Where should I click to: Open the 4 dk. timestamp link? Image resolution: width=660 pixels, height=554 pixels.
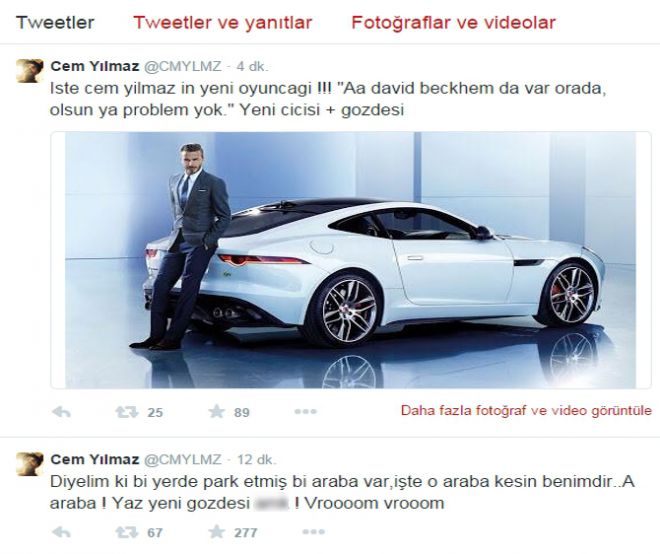[x=252, y=67]
